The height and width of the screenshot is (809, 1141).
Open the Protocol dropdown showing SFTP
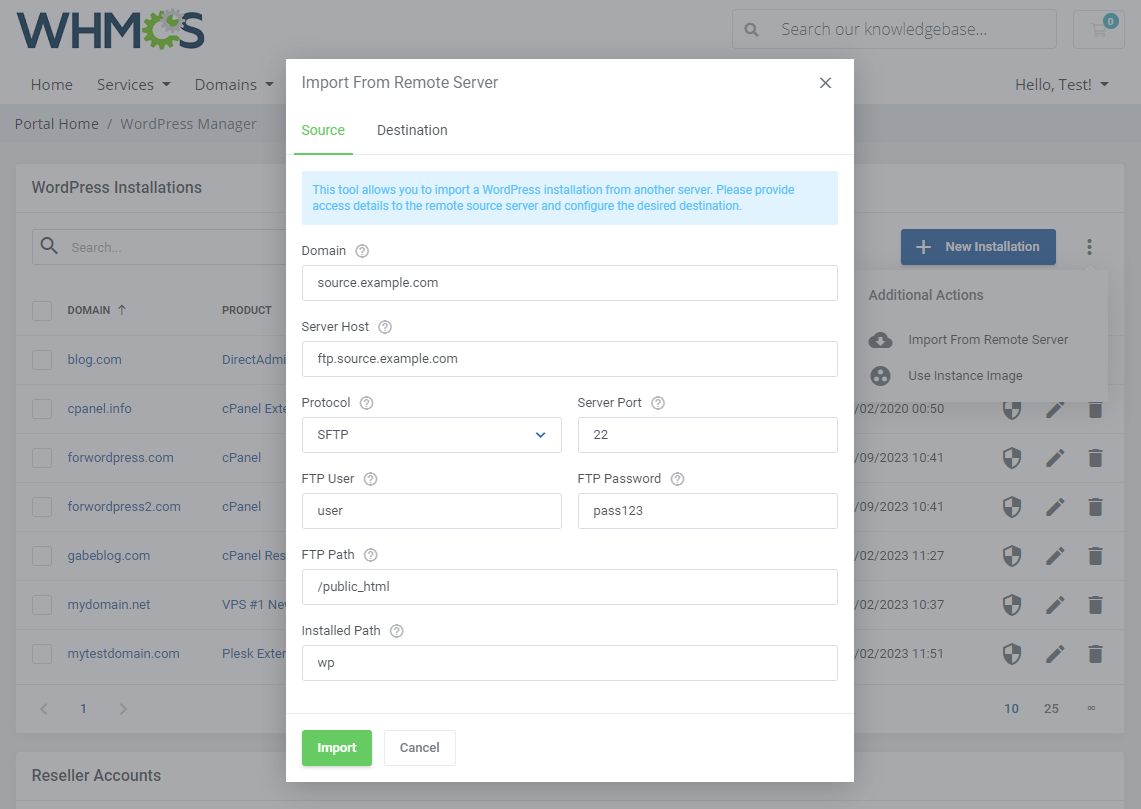tap(431, 435)
